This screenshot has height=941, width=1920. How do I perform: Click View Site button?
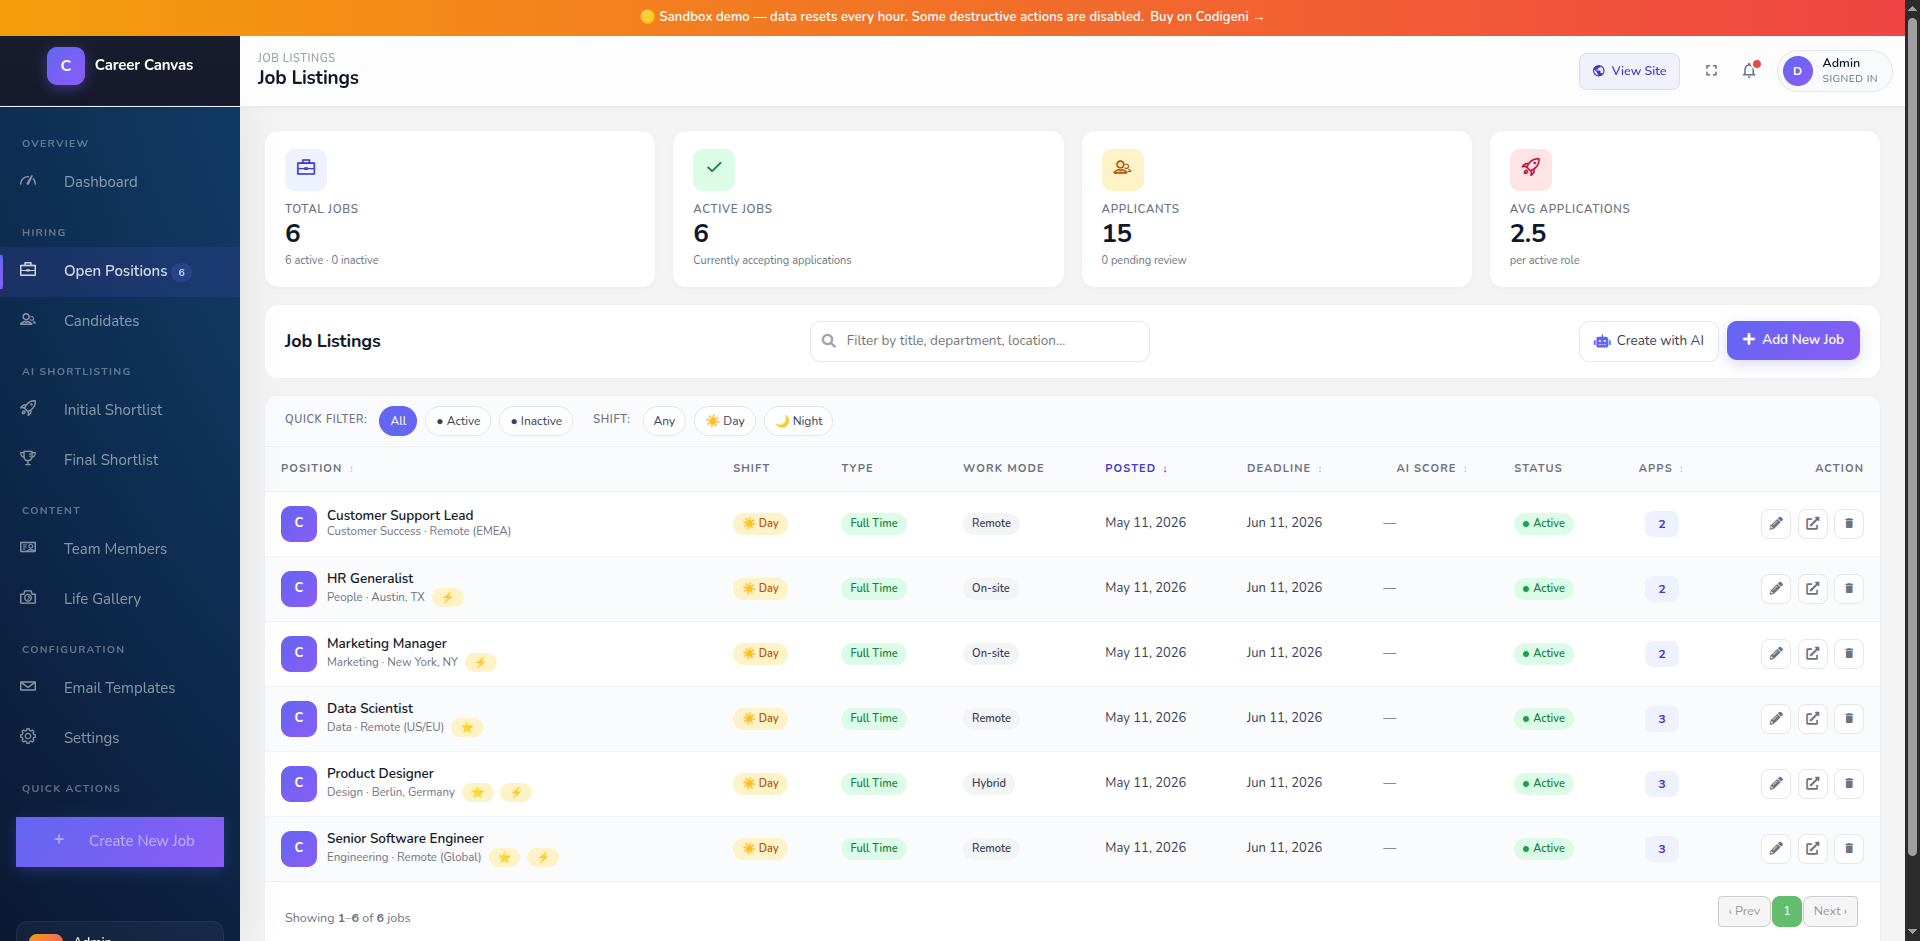pos(1629,71)
